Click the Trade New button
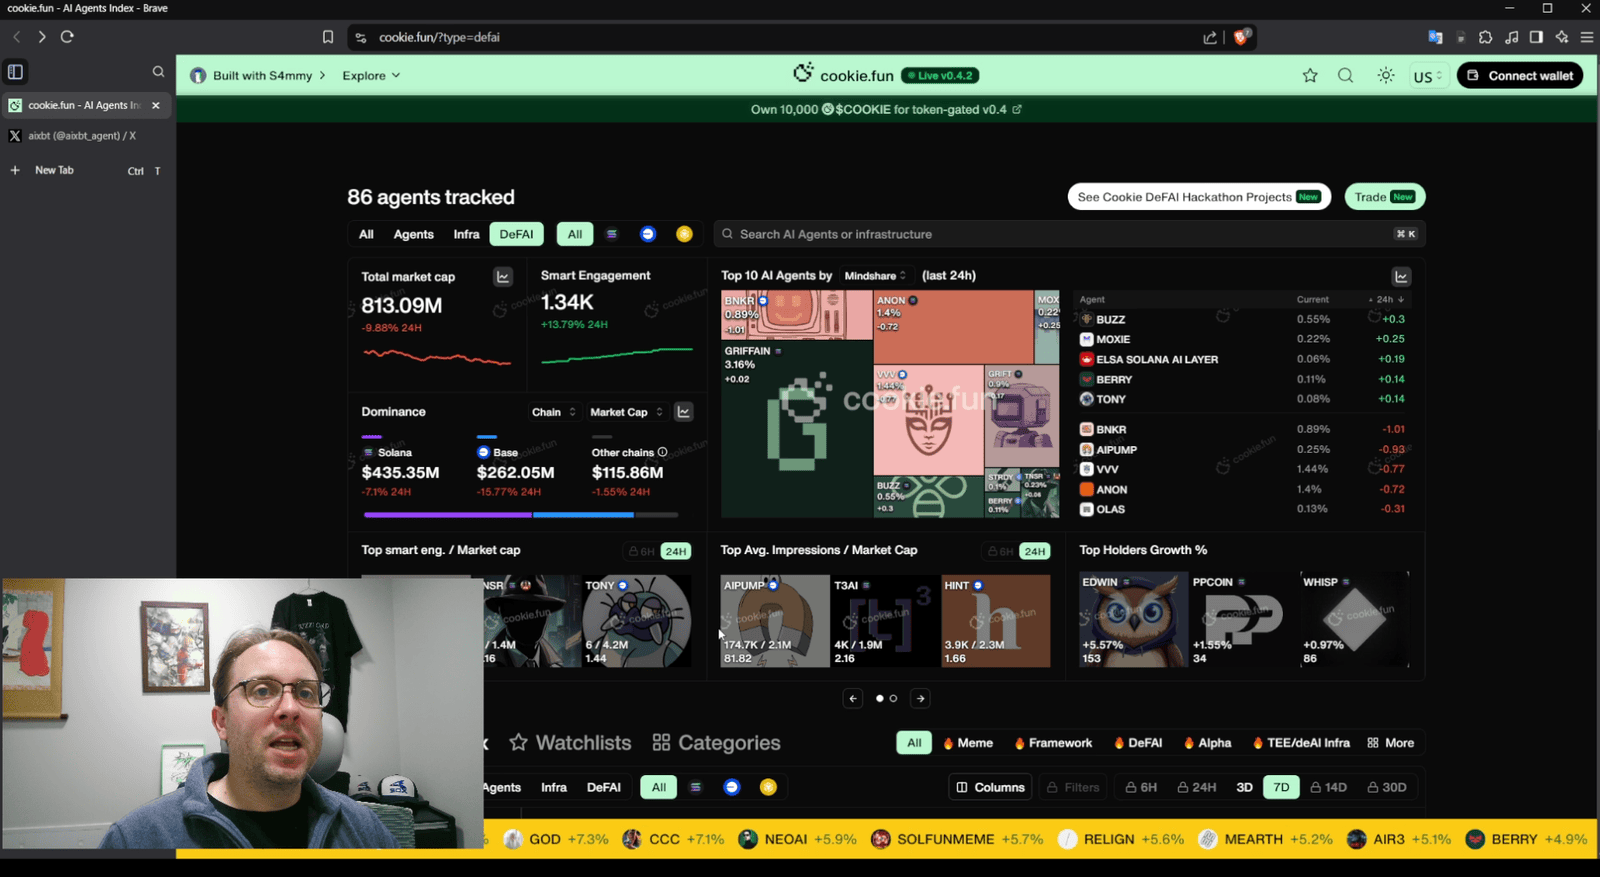The height and width of the screenshot is (877, 1600). (1385, 197)
